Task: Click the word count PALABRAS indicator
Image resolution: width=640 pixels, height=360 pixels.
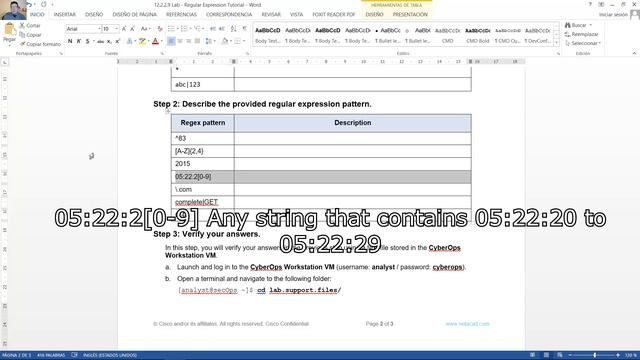Action: pyautogui.click(x=51, y=355)
